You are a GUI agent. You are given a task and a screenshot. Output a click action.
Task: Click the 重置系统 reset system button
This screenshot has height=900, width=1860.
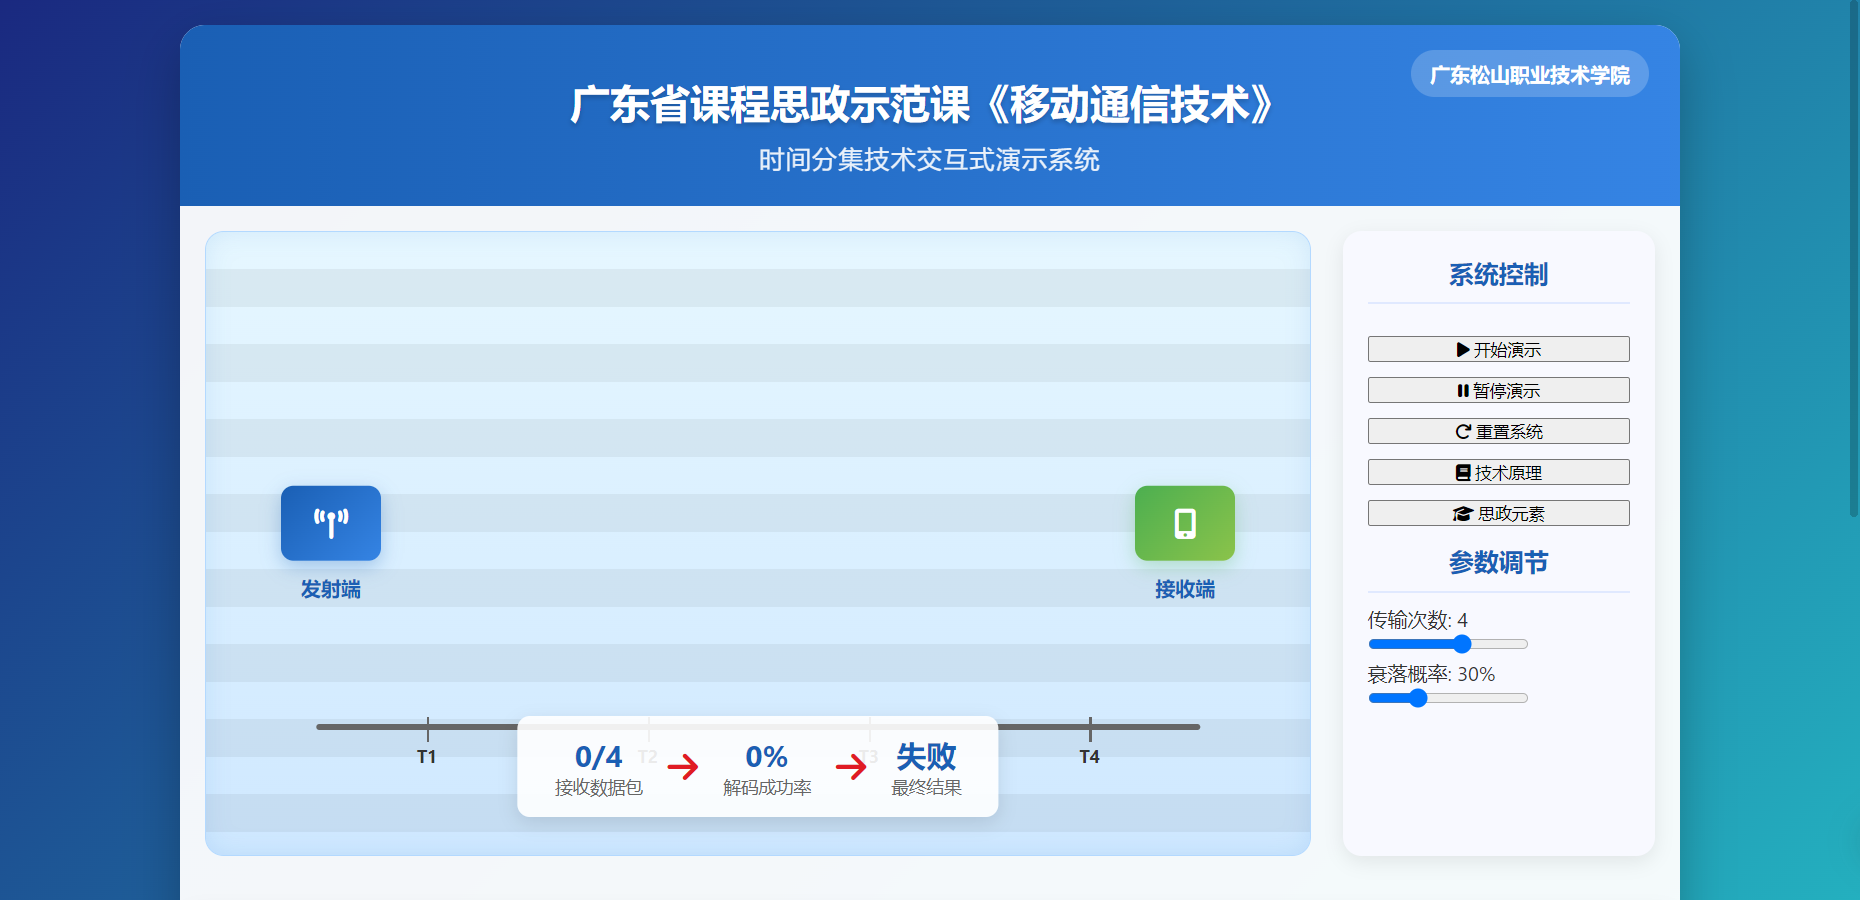1498,431
